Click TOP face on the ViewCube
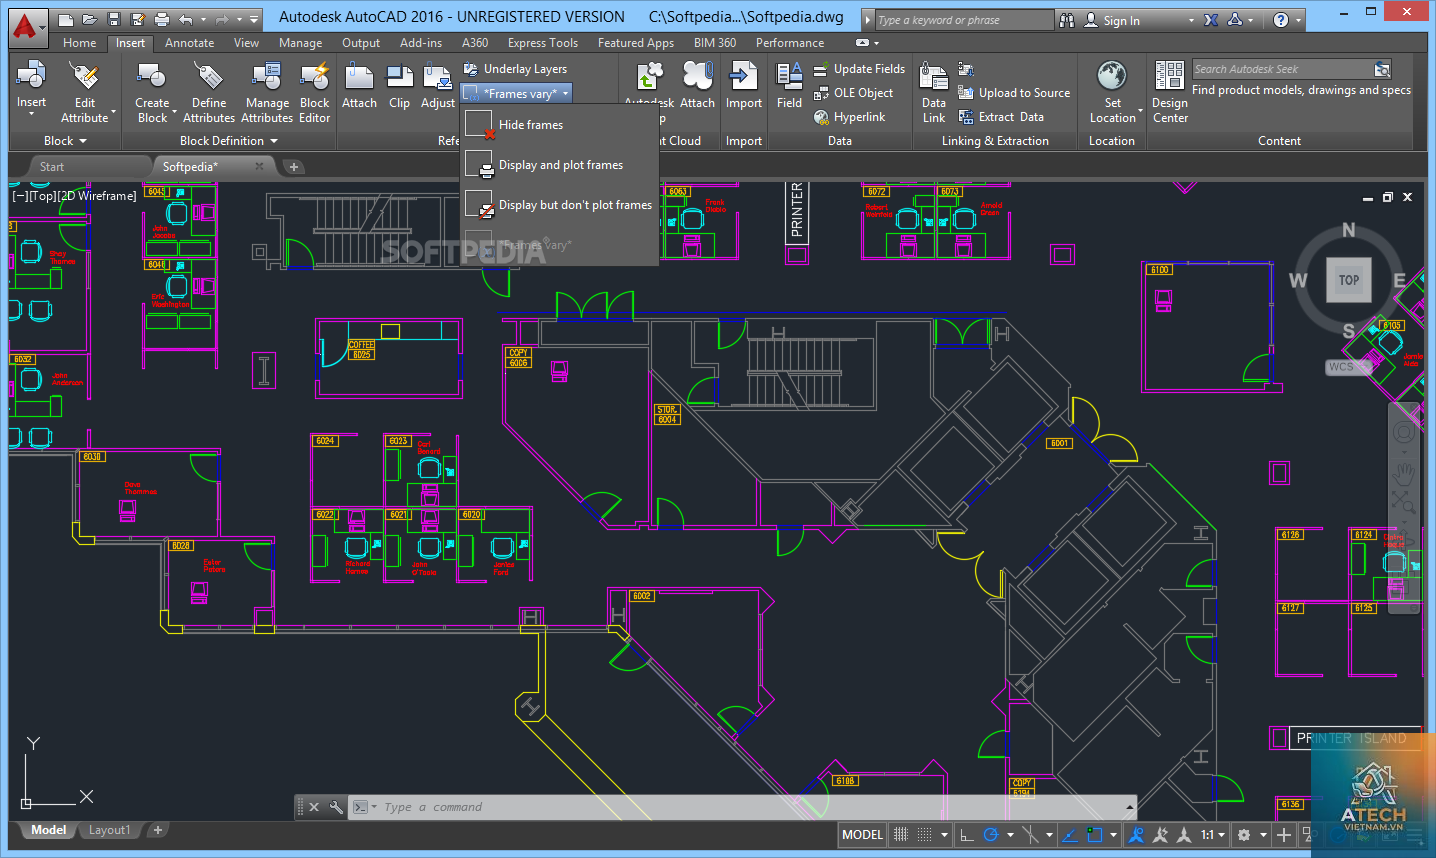1436x858 pixels. (1348, 280)
